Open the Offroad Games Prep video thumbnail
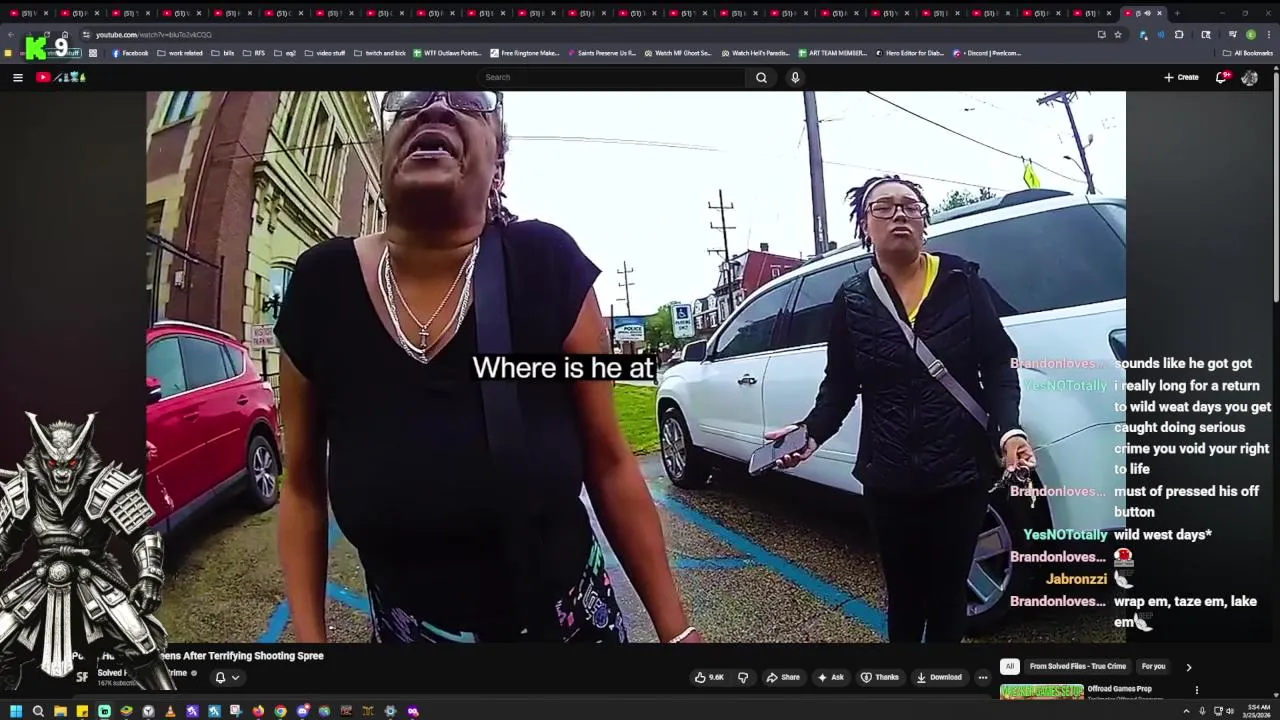The width and height of the screenshot is (1280, 720). point(1041,691)
